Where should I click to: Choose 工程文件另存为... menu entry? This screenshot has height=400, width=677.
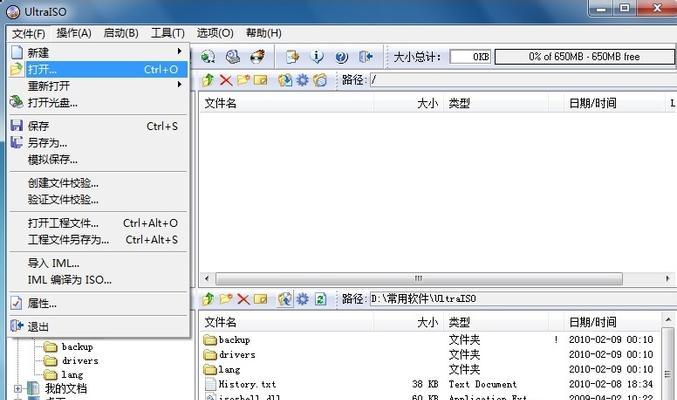click(98, 240)
